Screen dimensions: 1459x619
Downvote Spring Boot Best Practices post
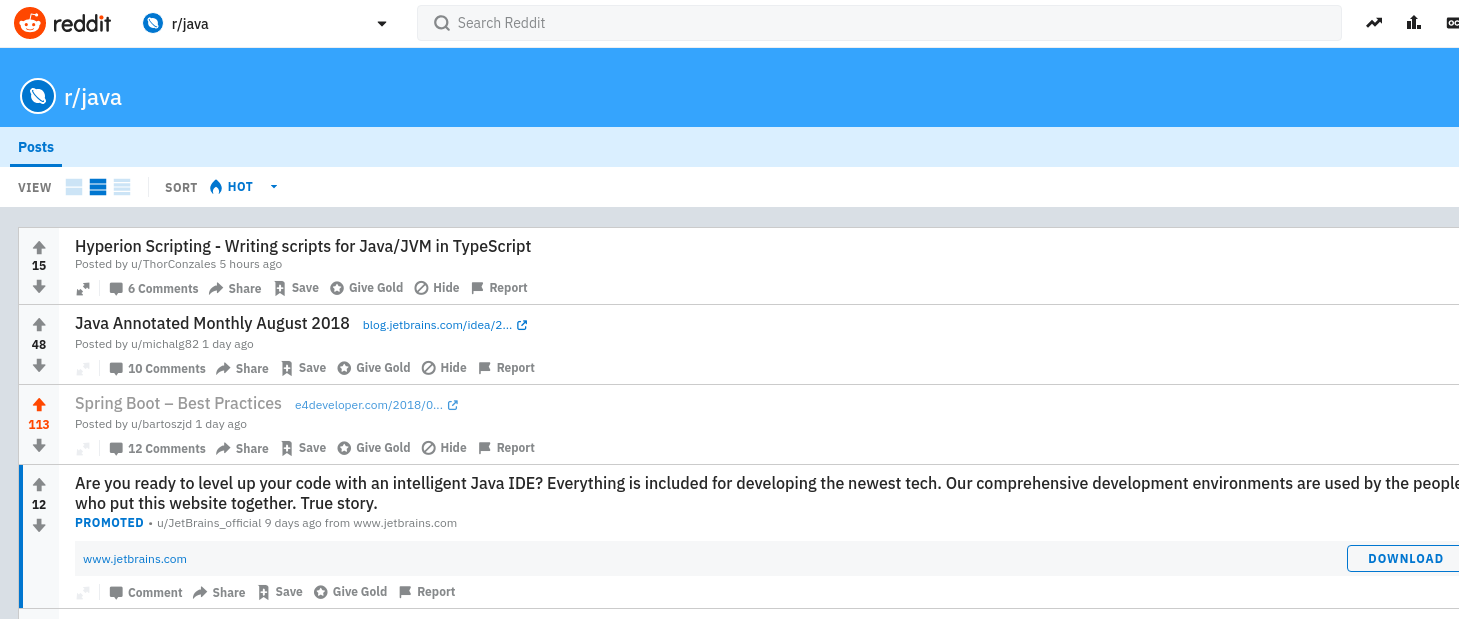tap(39, 445)
